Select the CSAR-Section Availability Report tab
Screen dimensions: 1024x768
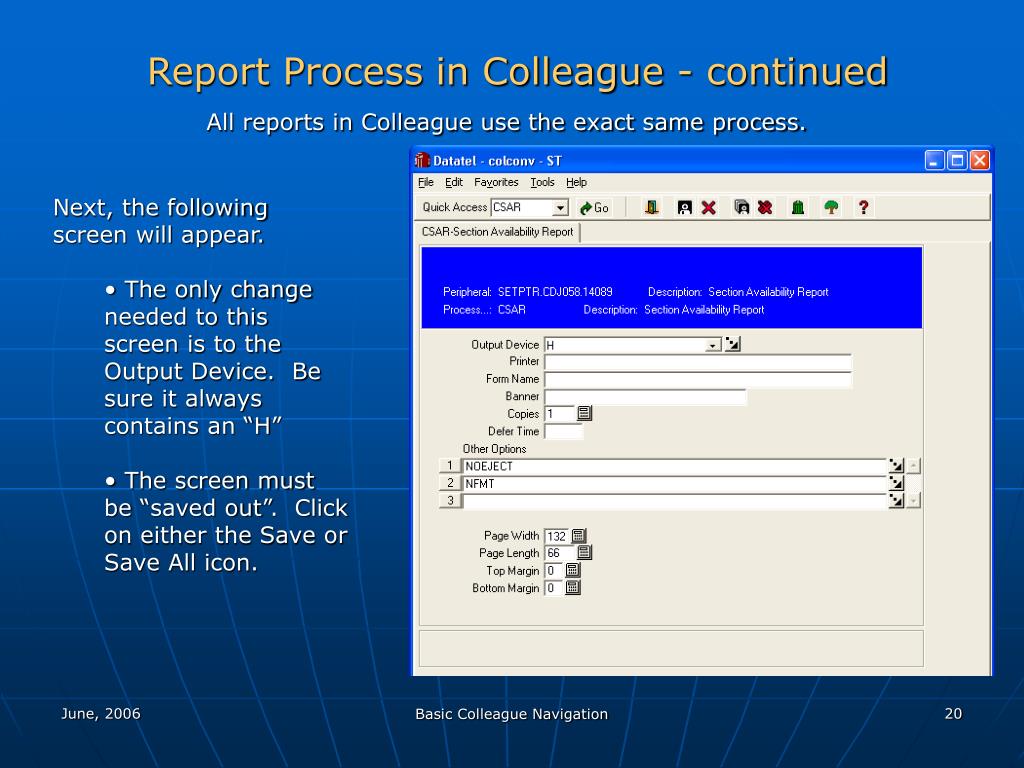tap(498, 232)
